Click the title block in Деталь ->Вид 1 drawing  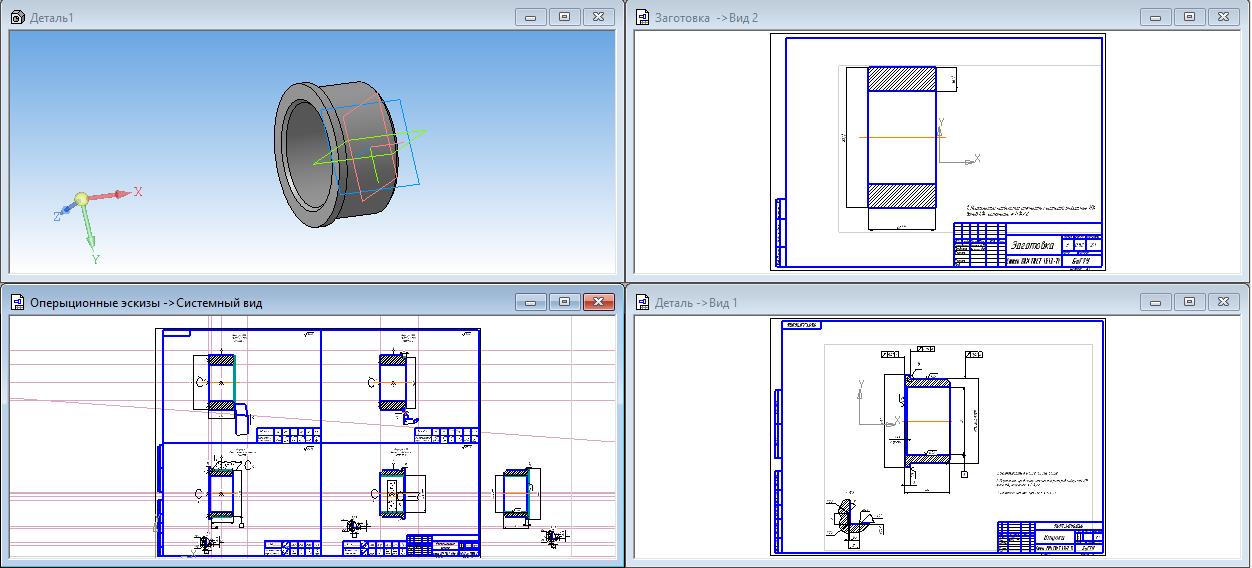click(1050, 536)
